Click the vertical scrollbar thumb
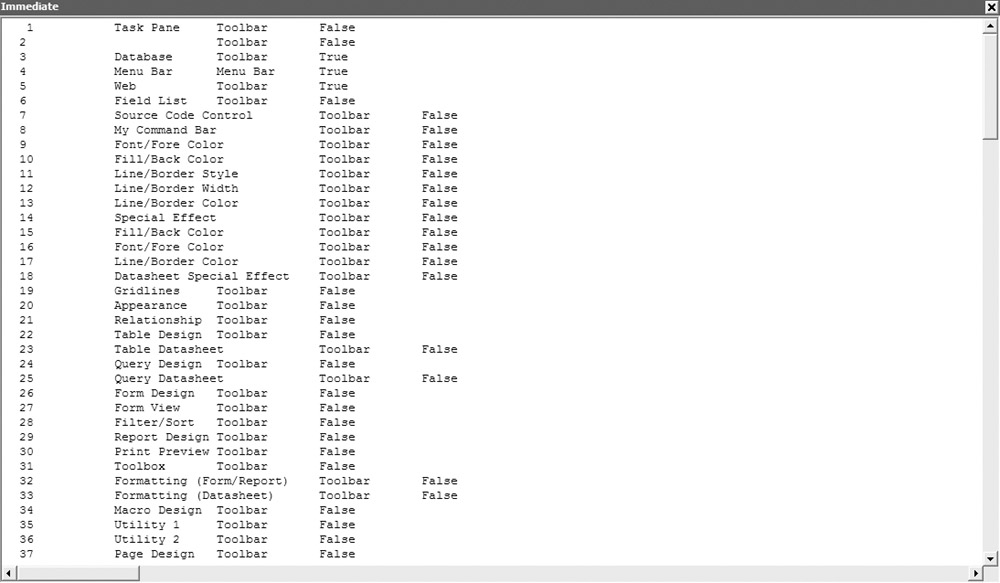Image resolution: width=1000 pixels, height=583 pixels. click(991, 85)
